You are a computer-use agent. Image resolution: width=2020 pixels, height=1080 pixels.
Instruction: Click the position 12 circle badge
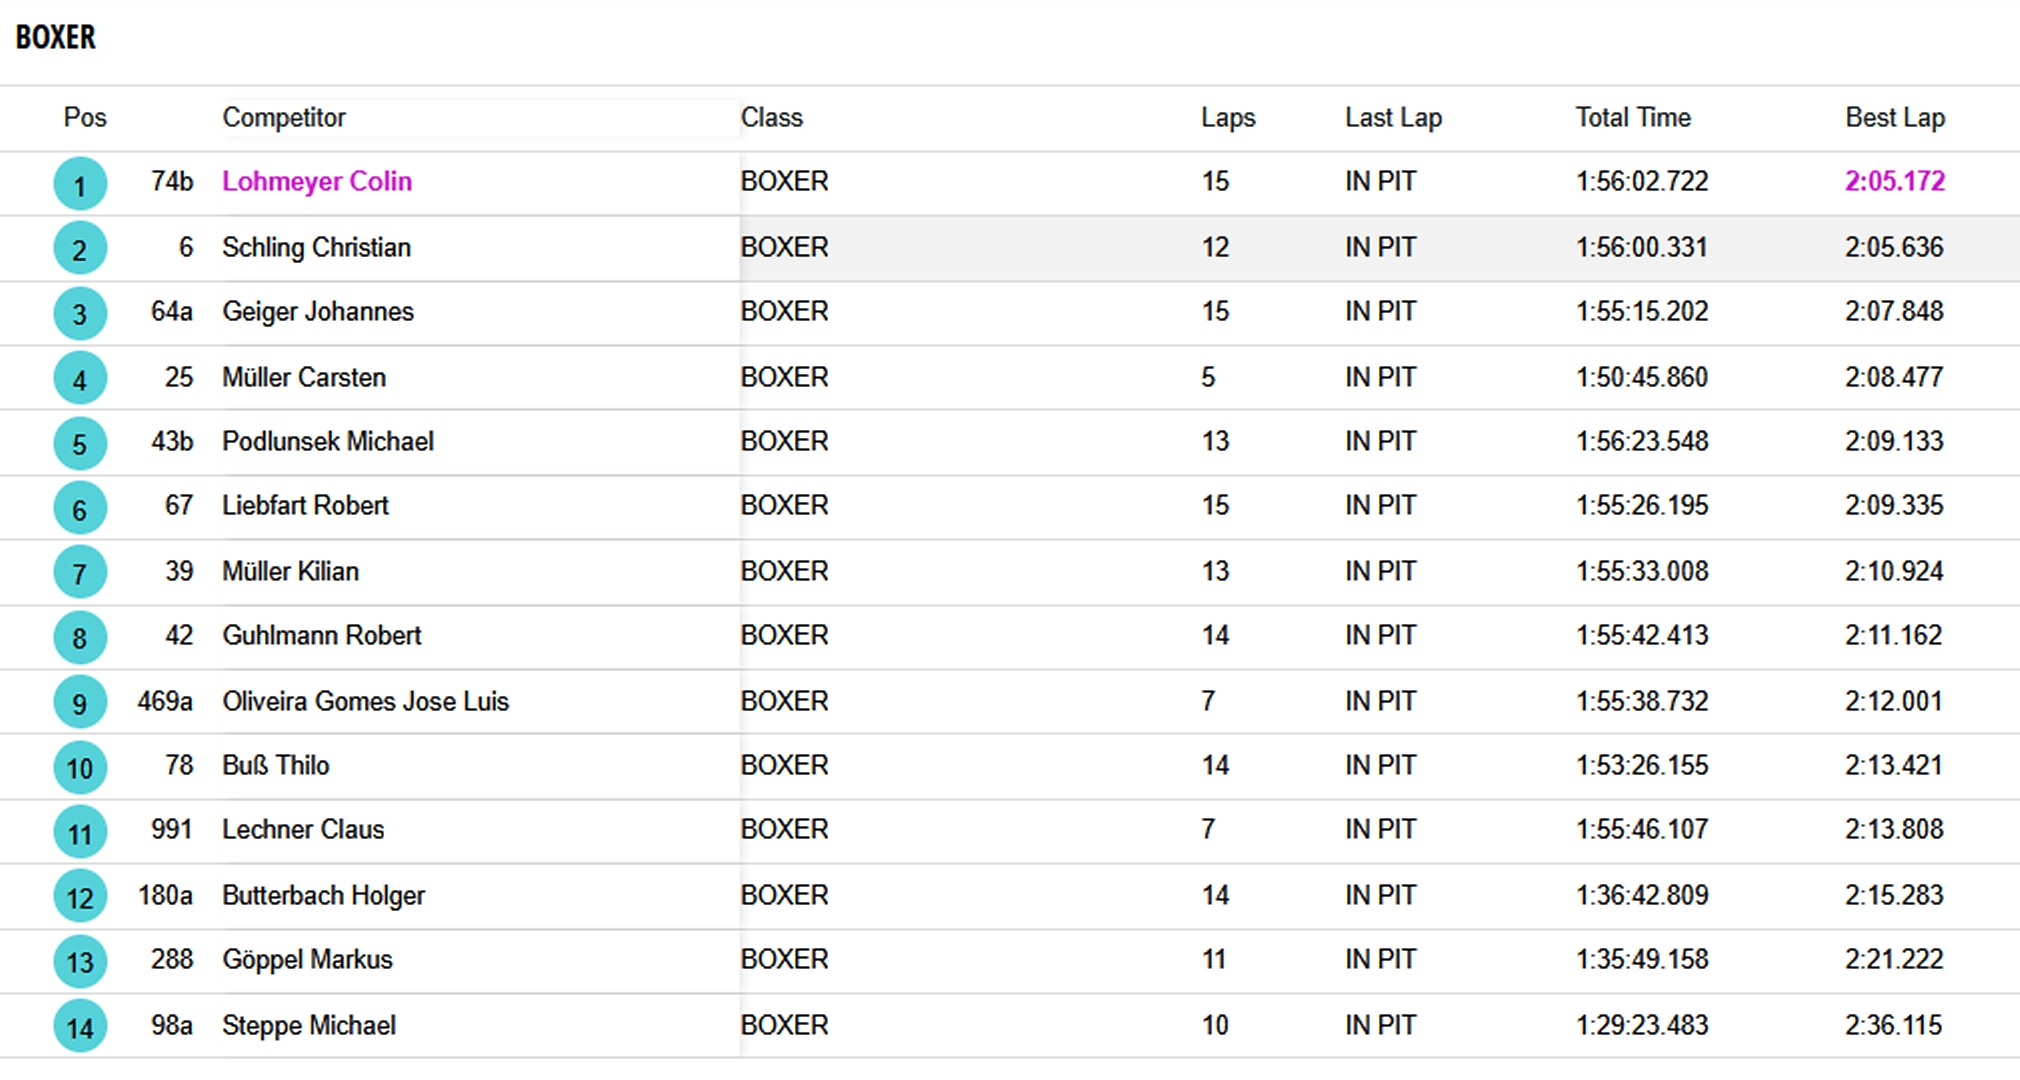pos(80,897)
